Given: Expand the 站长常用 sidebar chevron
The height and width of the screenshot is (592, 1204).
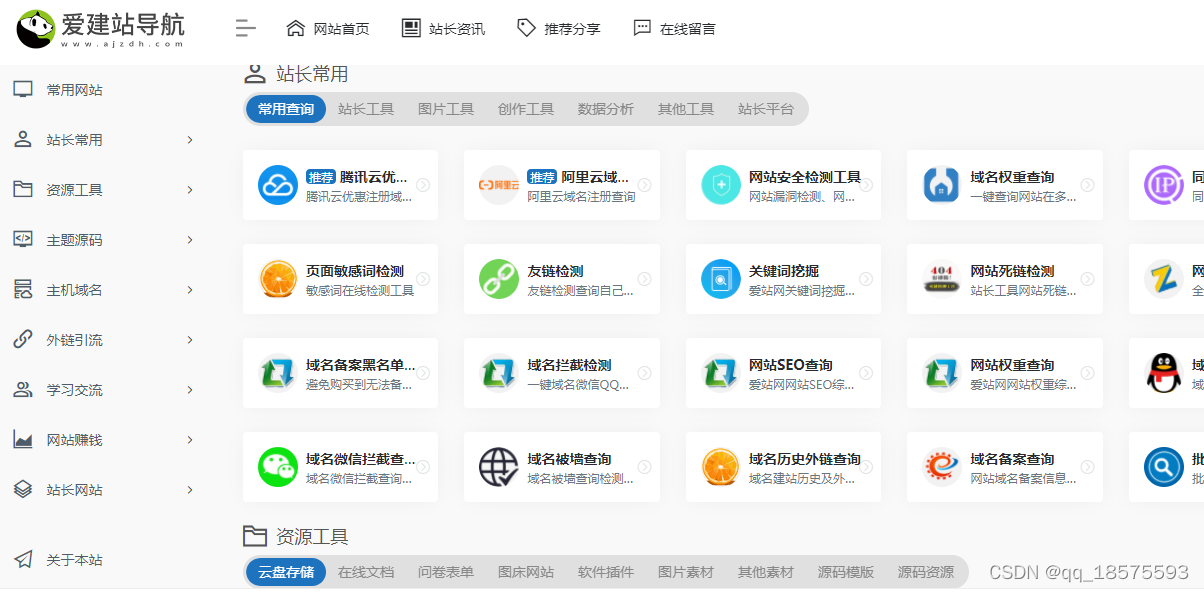Looking at the screenshot, I should point(190,140).
